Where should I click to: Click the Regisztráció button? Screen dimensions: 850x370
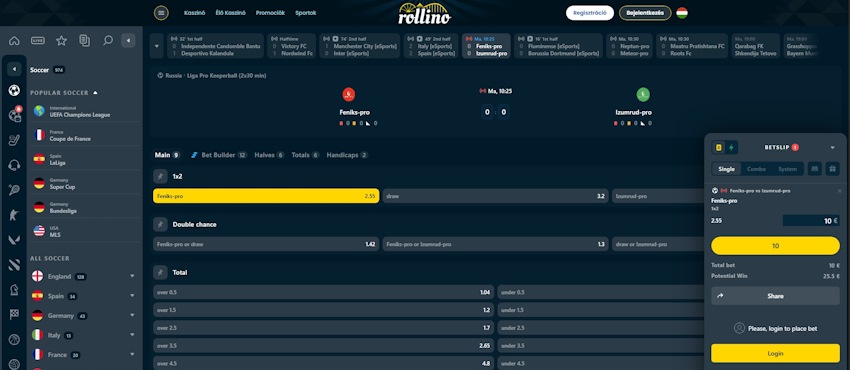[590, 13]
